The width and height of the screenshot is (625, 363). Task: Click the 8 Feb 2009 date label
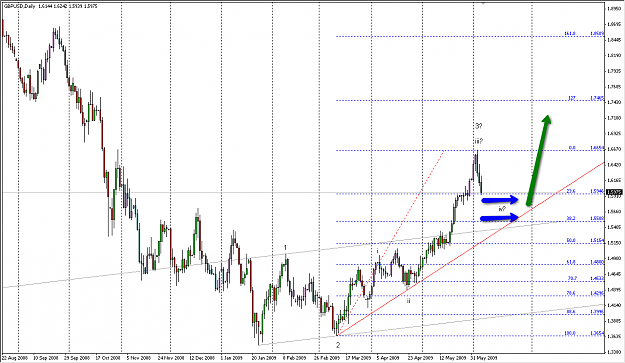tap(294, 358)
